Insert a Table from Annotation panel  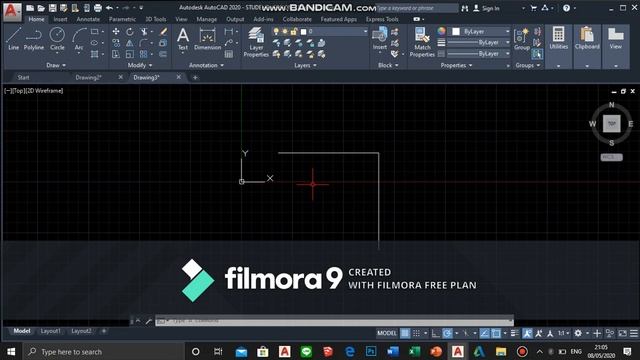229,54
